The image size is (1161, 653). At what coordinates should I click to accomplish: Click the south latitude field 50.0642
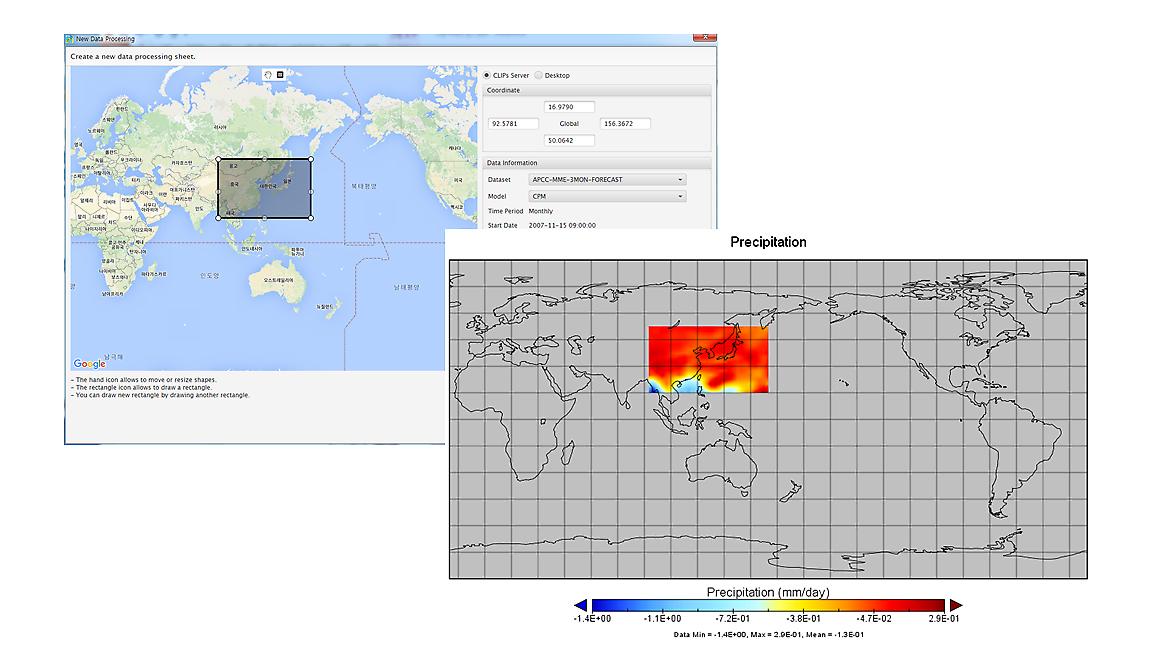click(569, 141)
